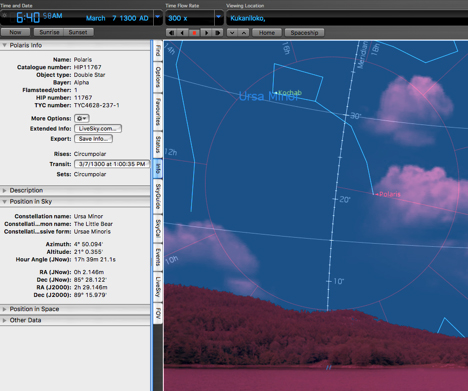Viewport: 468px width, 391px height.
Task: Click the month March in date
Action: tap(96, 18)
